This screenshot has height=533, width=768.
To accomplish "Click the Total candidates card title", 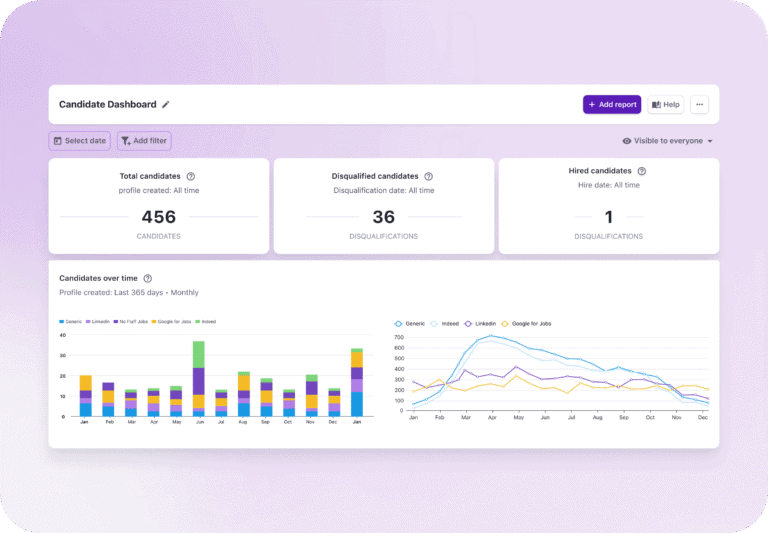I will coord(150,176).
